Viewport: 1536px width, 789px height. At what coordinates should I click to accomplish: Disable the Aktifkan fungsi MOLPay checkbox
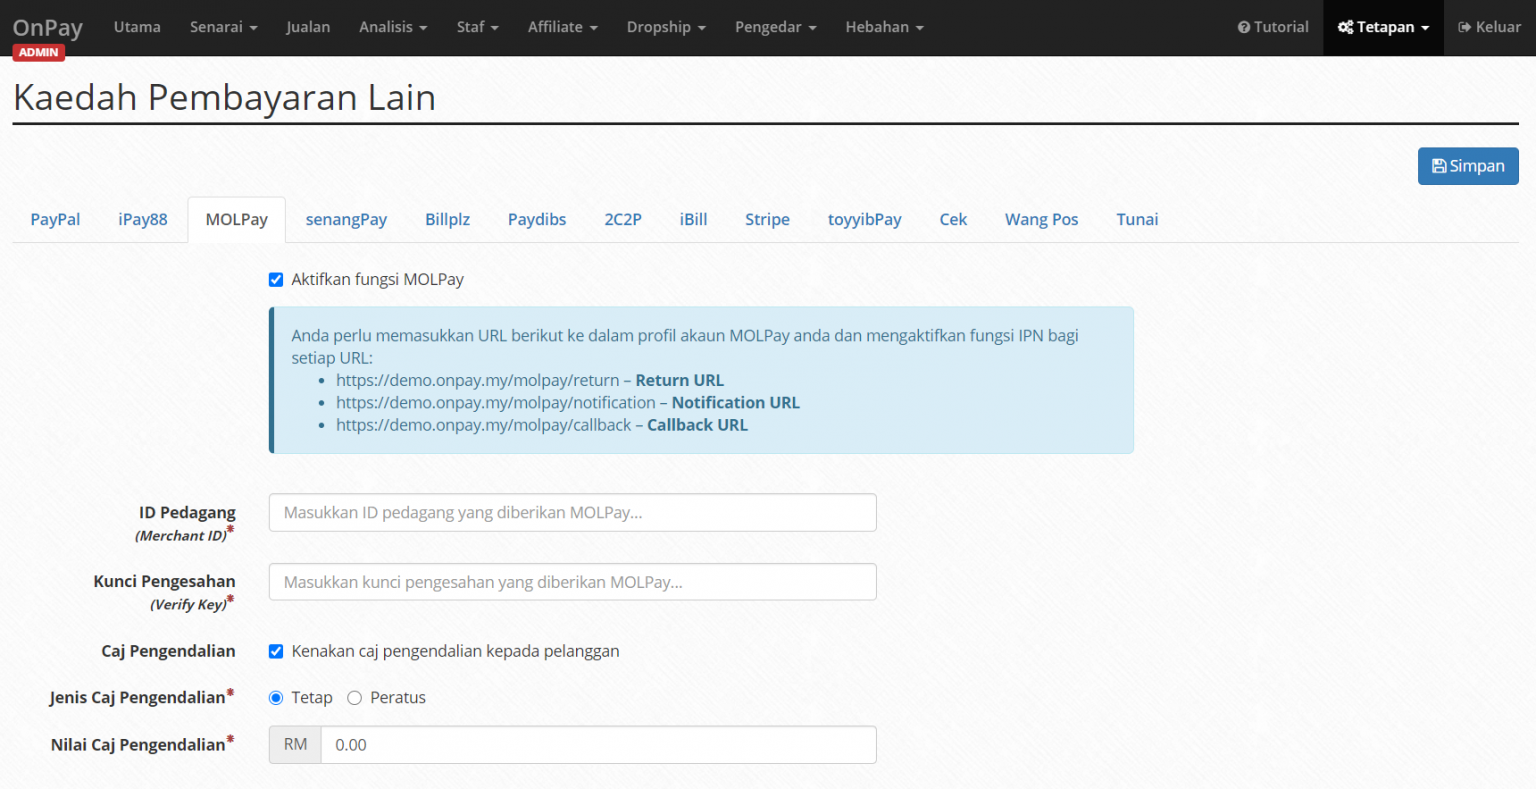276,280
